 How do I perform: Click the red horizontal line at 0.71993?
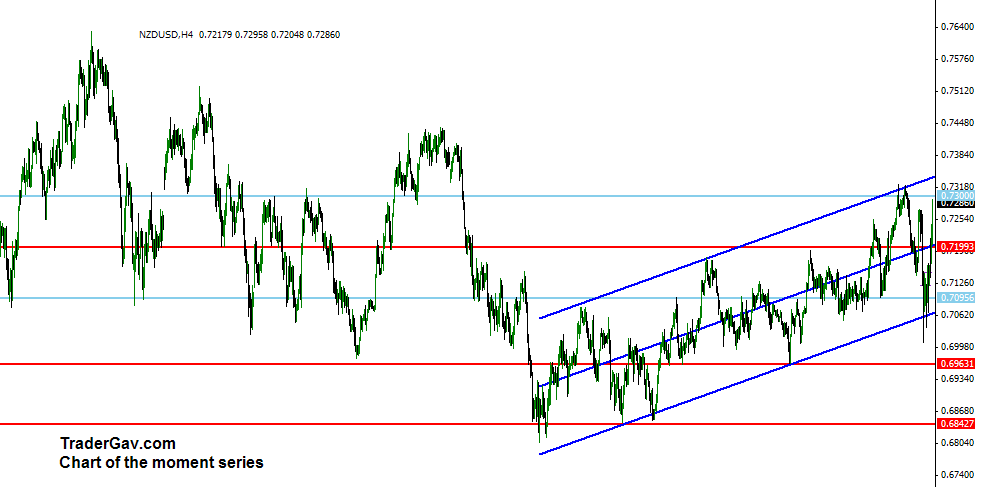coord(300,247)
